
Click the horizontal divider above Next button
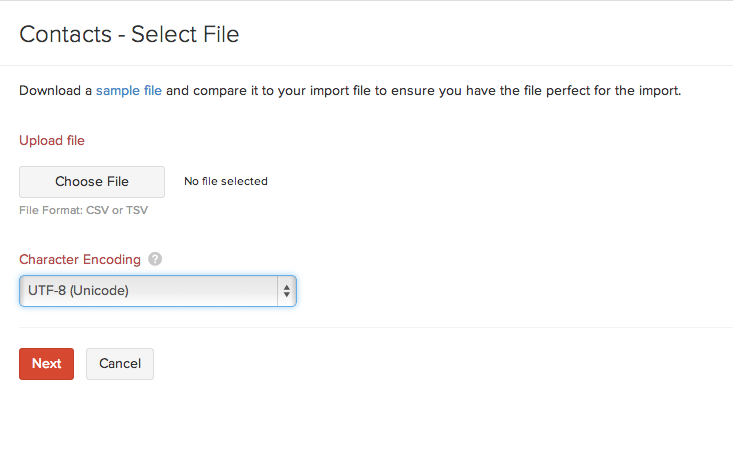point(366,327)
